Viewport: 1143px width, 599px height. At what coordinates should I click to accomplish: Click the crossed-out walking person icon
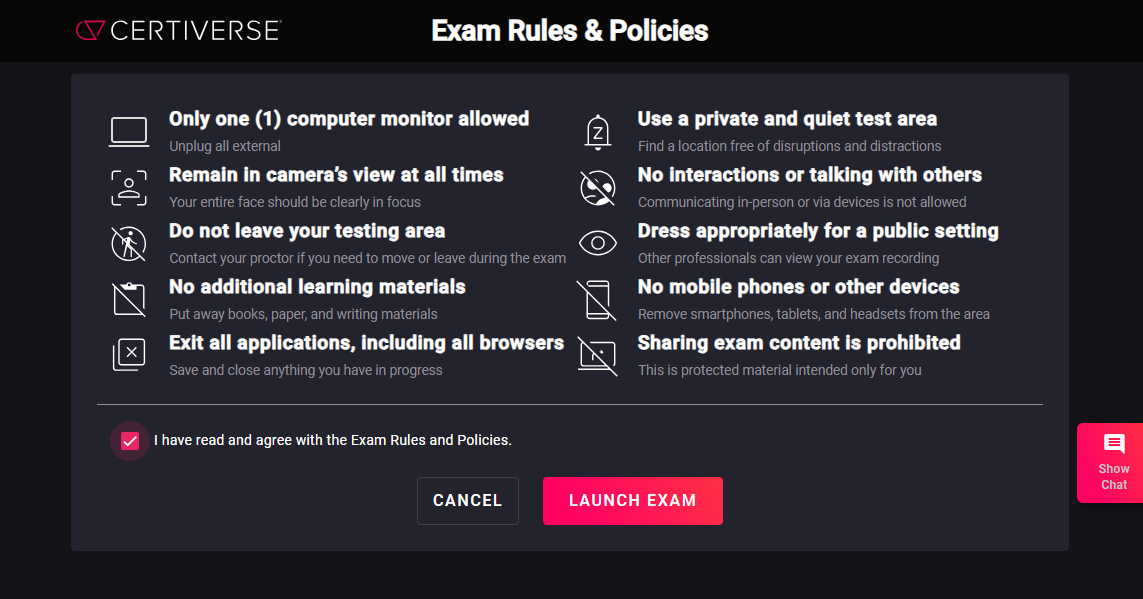point(129,243)
